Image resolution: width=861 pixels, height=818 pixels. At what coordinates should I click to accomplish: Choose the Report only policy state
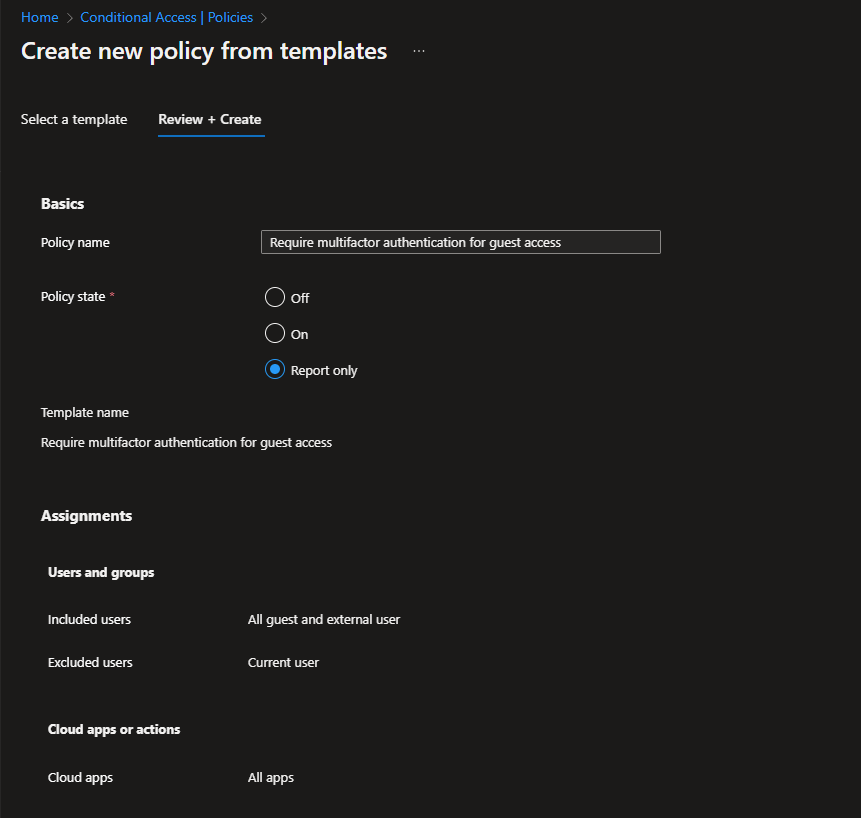coord(275,370)
